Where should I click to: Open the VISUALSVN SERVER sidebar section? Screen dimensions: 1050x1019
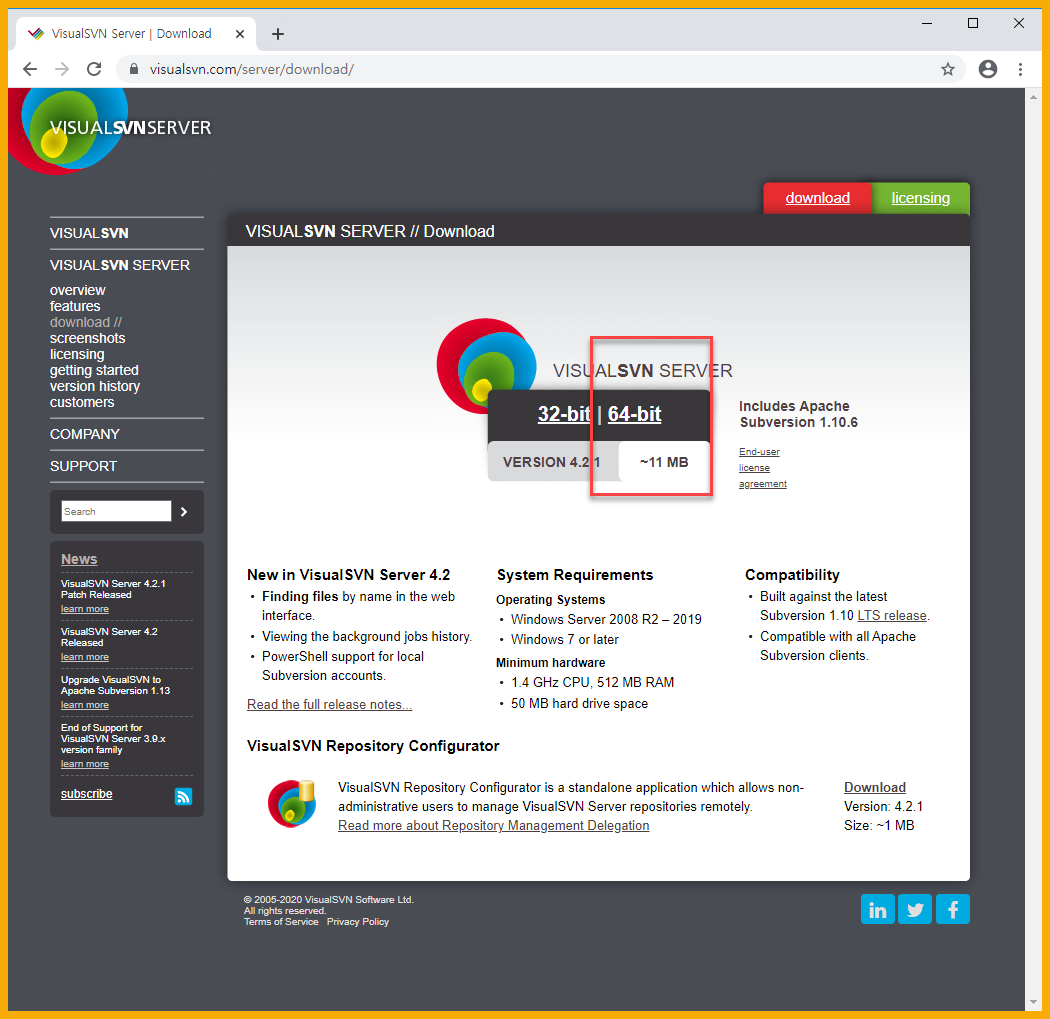tap(120, 265)
